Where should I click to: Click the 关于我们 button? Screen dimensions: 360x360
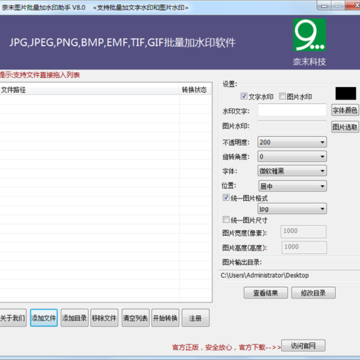tap(13, 318)
